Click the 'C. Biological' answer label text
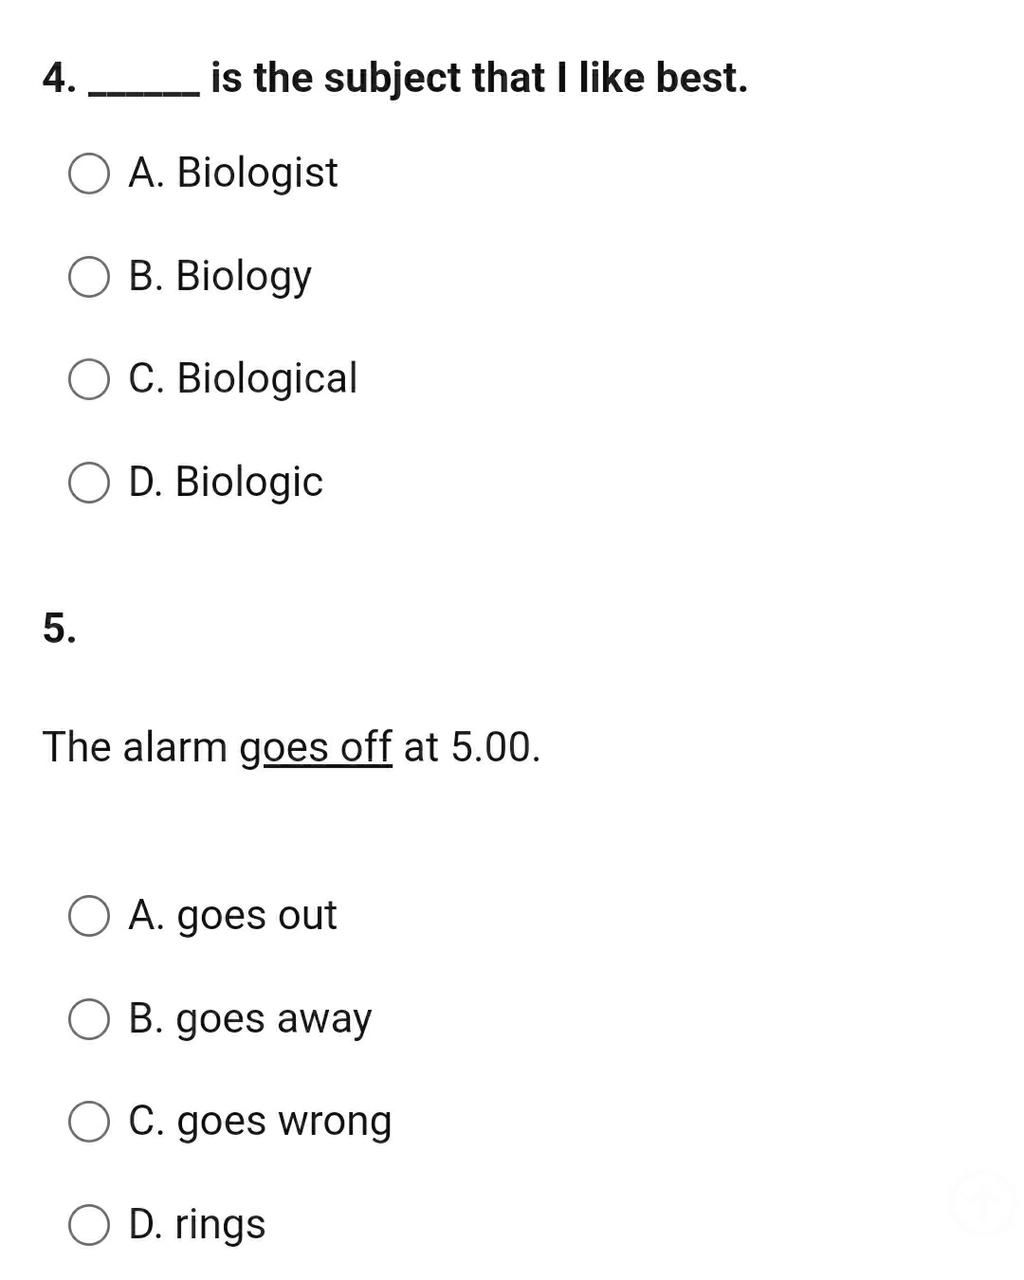The width and height of the screenshot is (1024, 1280). [x=243, y=379]
